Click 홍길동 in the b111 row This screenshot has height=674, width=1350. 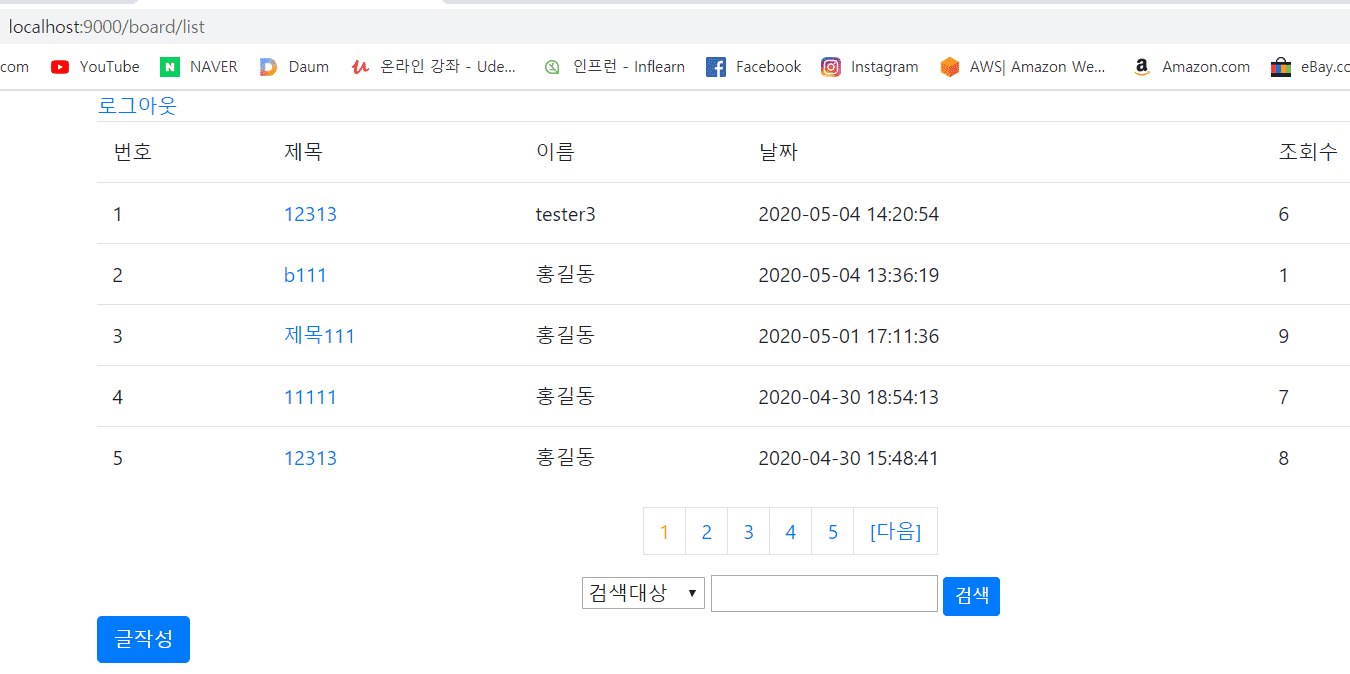pyautogui.click(x=565, y=275)
